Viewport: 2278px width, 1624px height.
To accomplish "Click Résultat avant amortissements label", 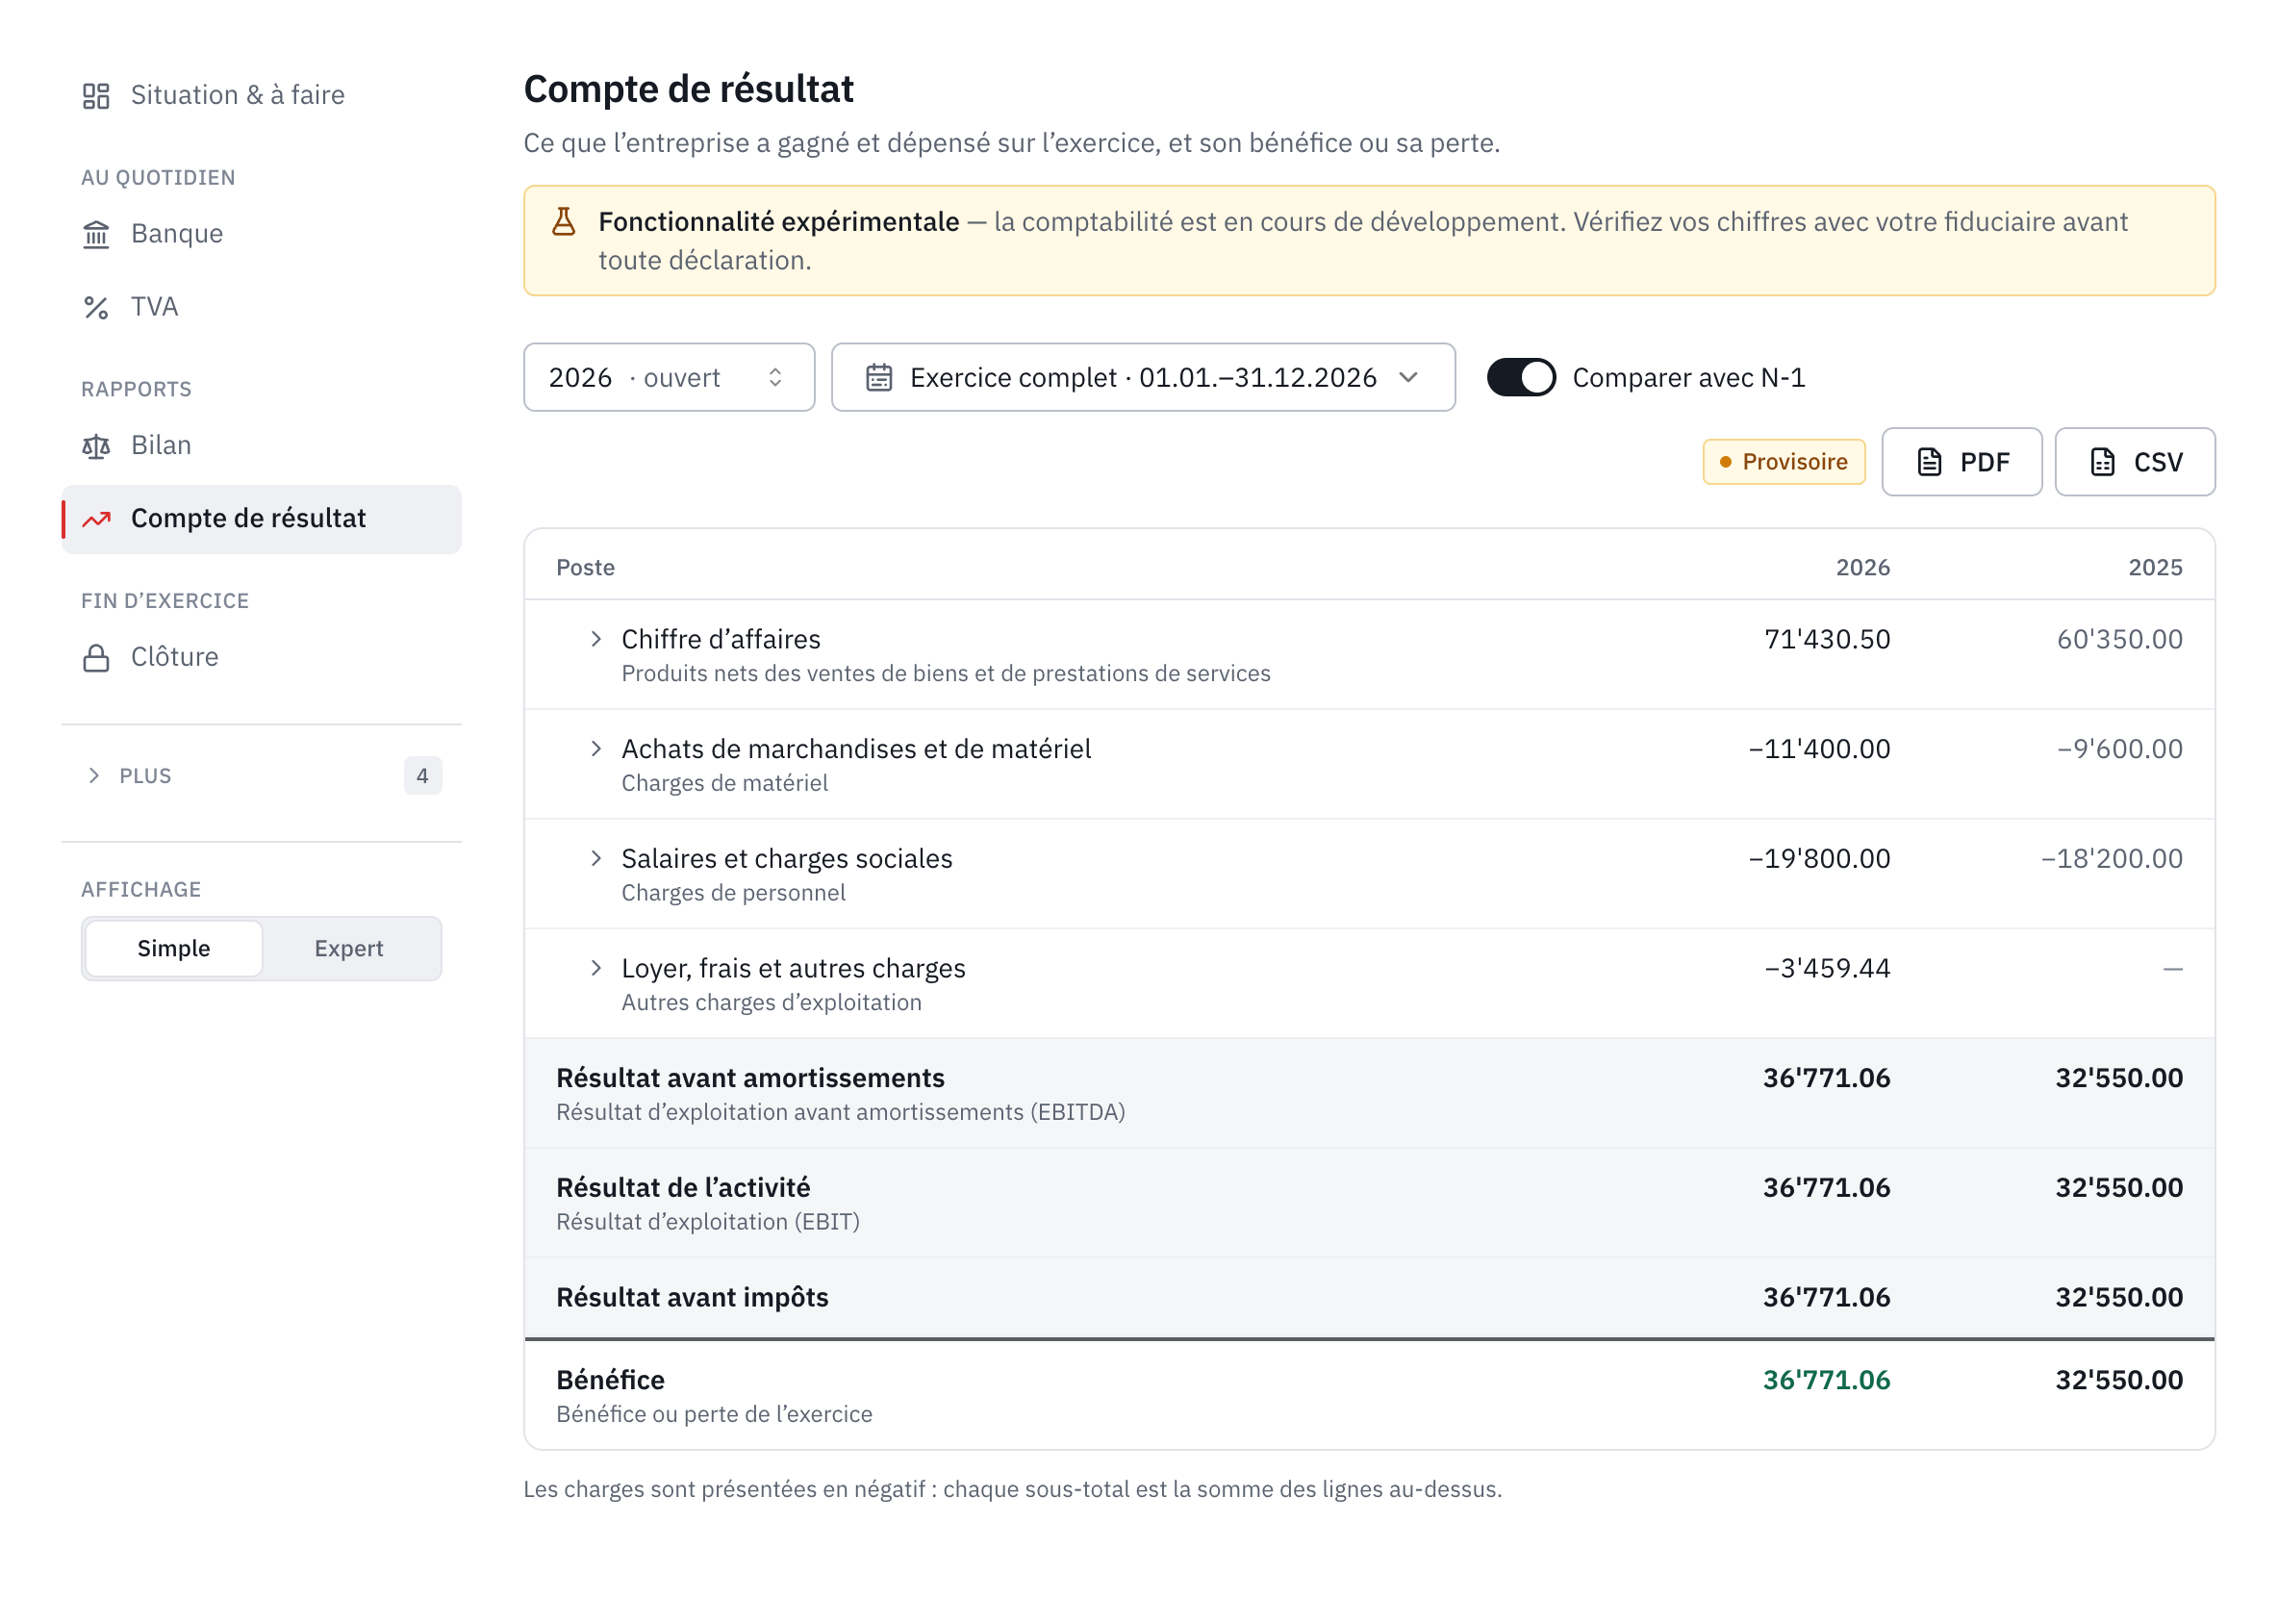I will pyautogui.click(x=750, y=1078).
